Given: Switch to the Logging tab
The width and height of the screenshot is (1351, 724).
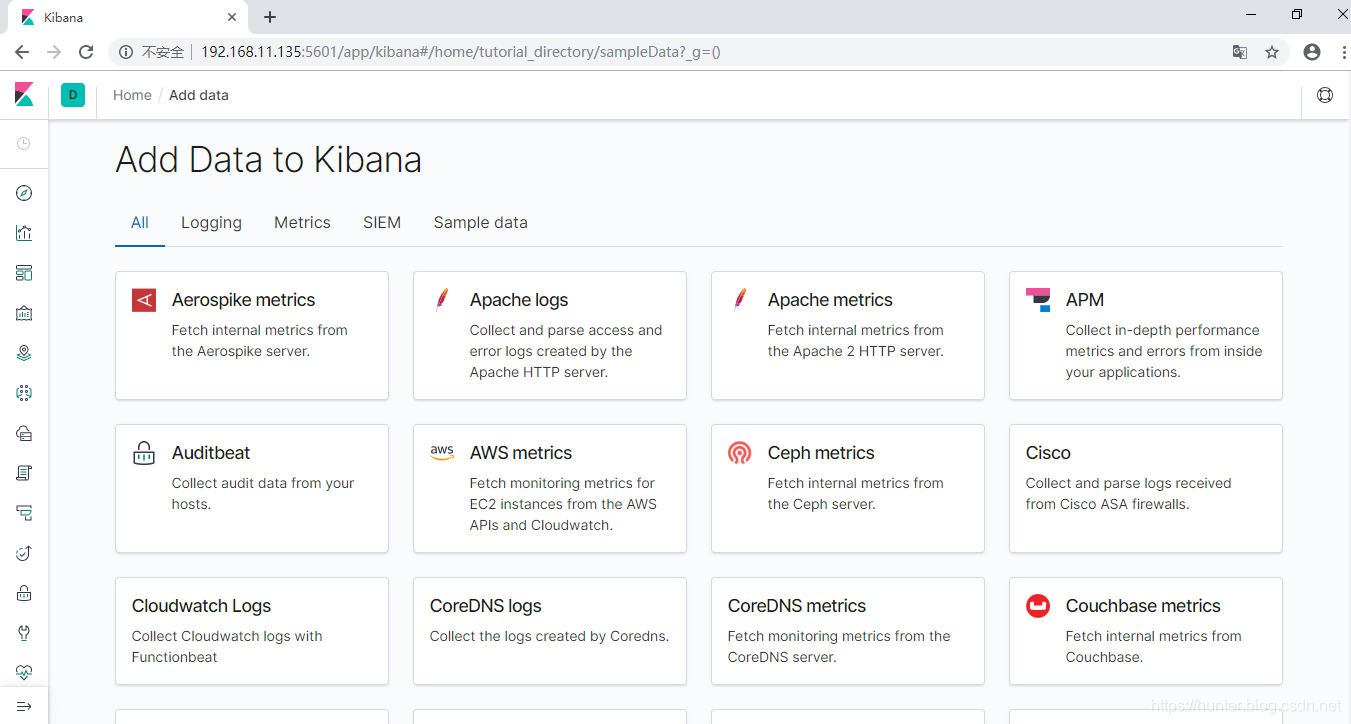Looking at the screenshot, I should click(211, 223).
